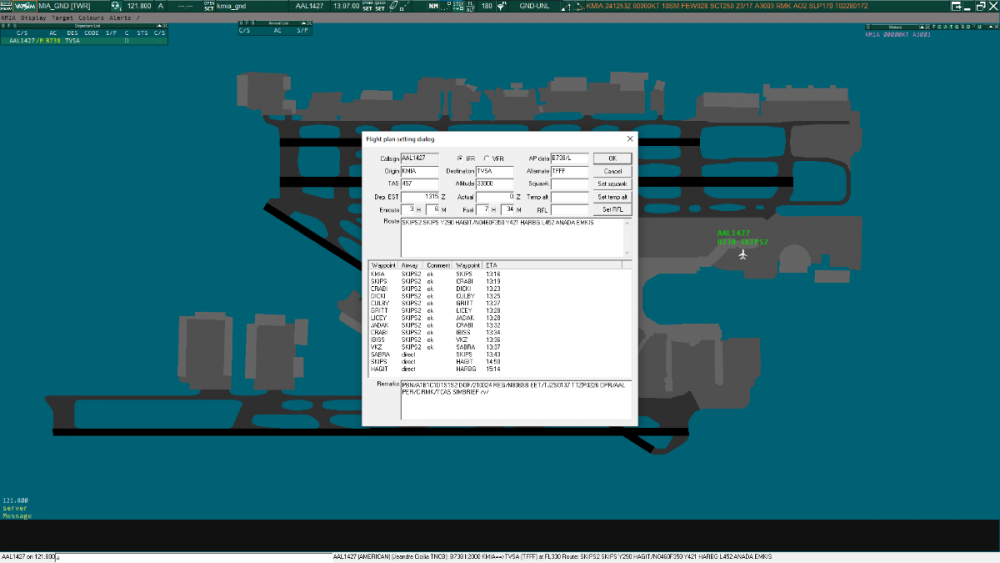Click the Route box scroll-down arrow
The width and height of the screenshot is (1000, 563).
[628, 252]
